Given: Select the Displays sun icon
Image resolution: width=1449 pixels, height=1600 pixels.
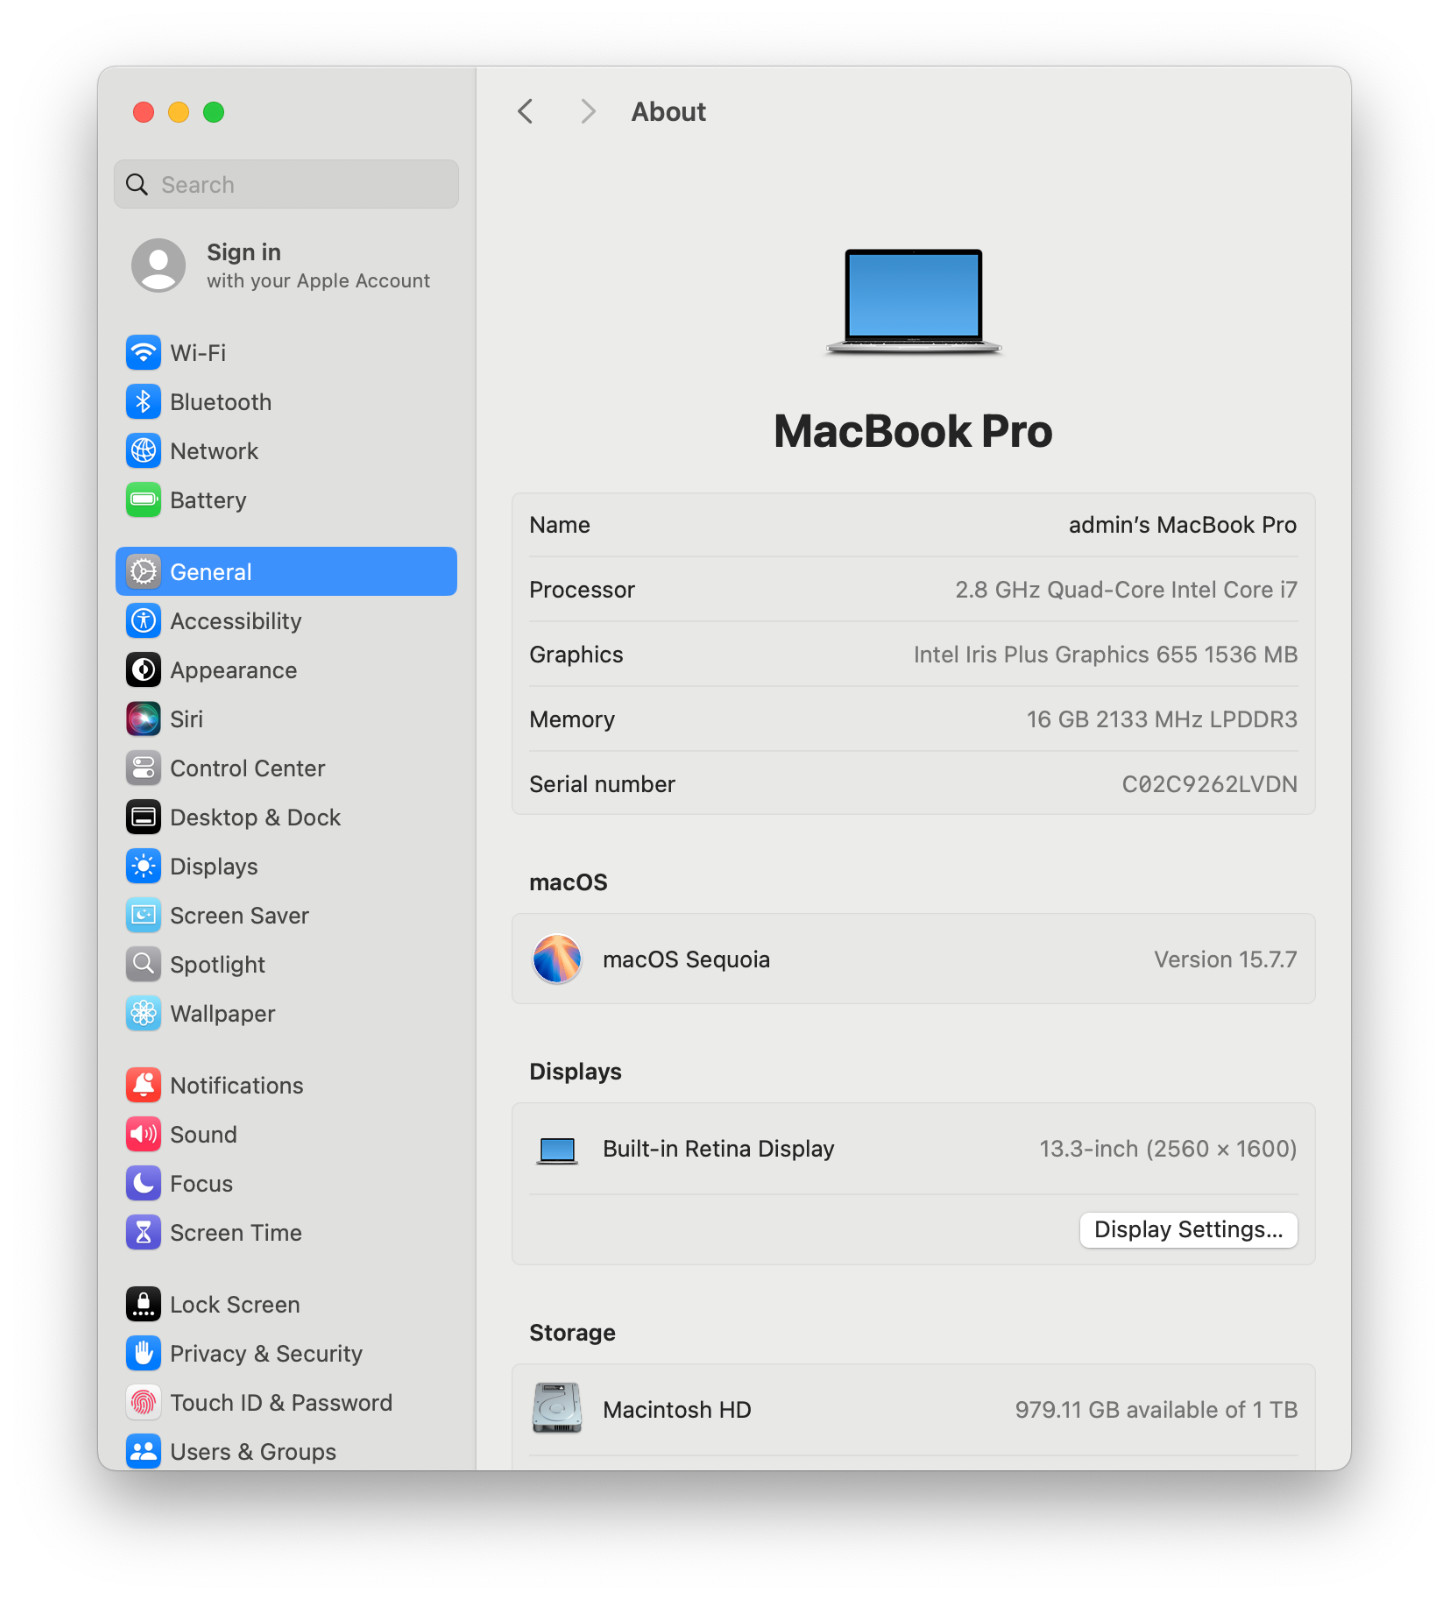Looking at the screenshot, I should 143,865.
